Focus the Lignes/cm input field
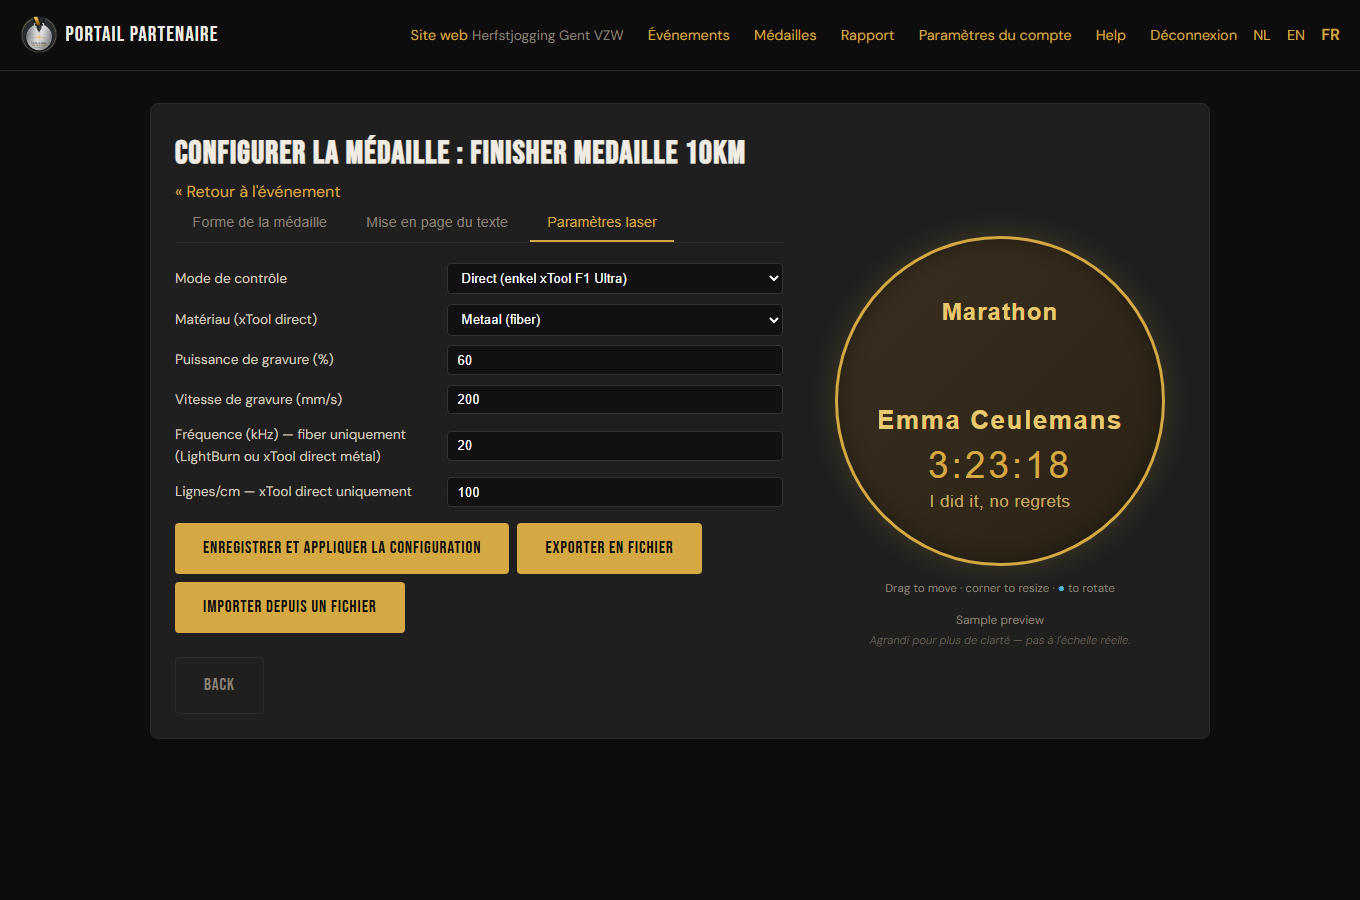1360x900 pixels. 614,492
